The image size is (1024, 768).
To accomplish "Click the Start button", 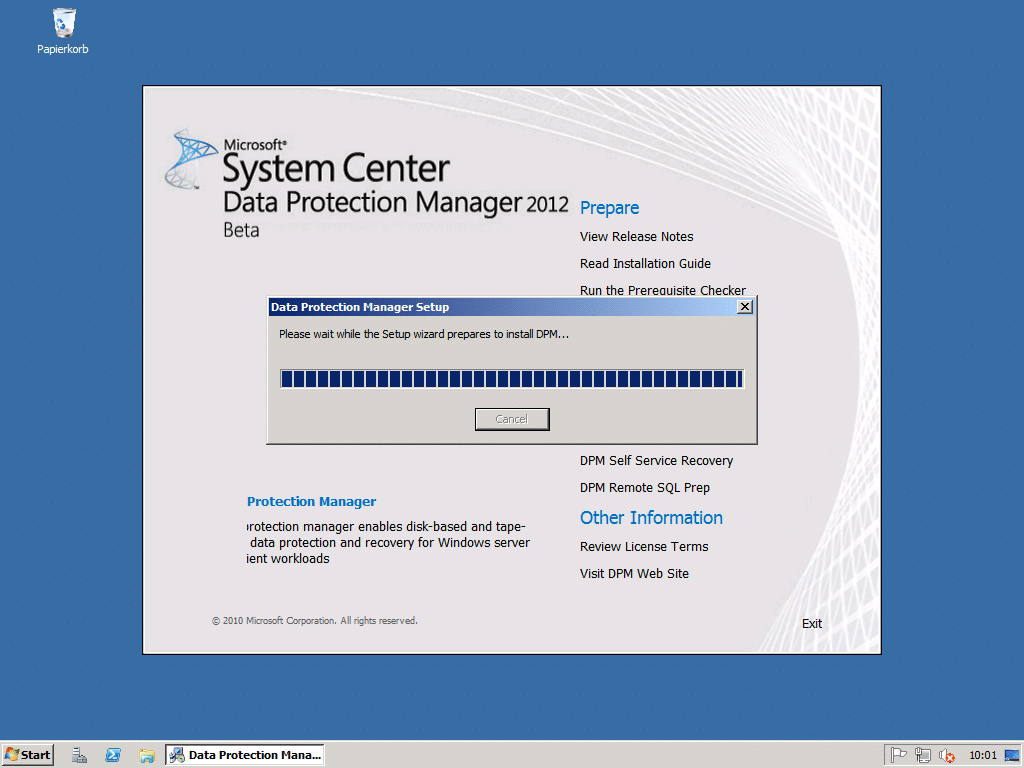I will click(28, 755).
